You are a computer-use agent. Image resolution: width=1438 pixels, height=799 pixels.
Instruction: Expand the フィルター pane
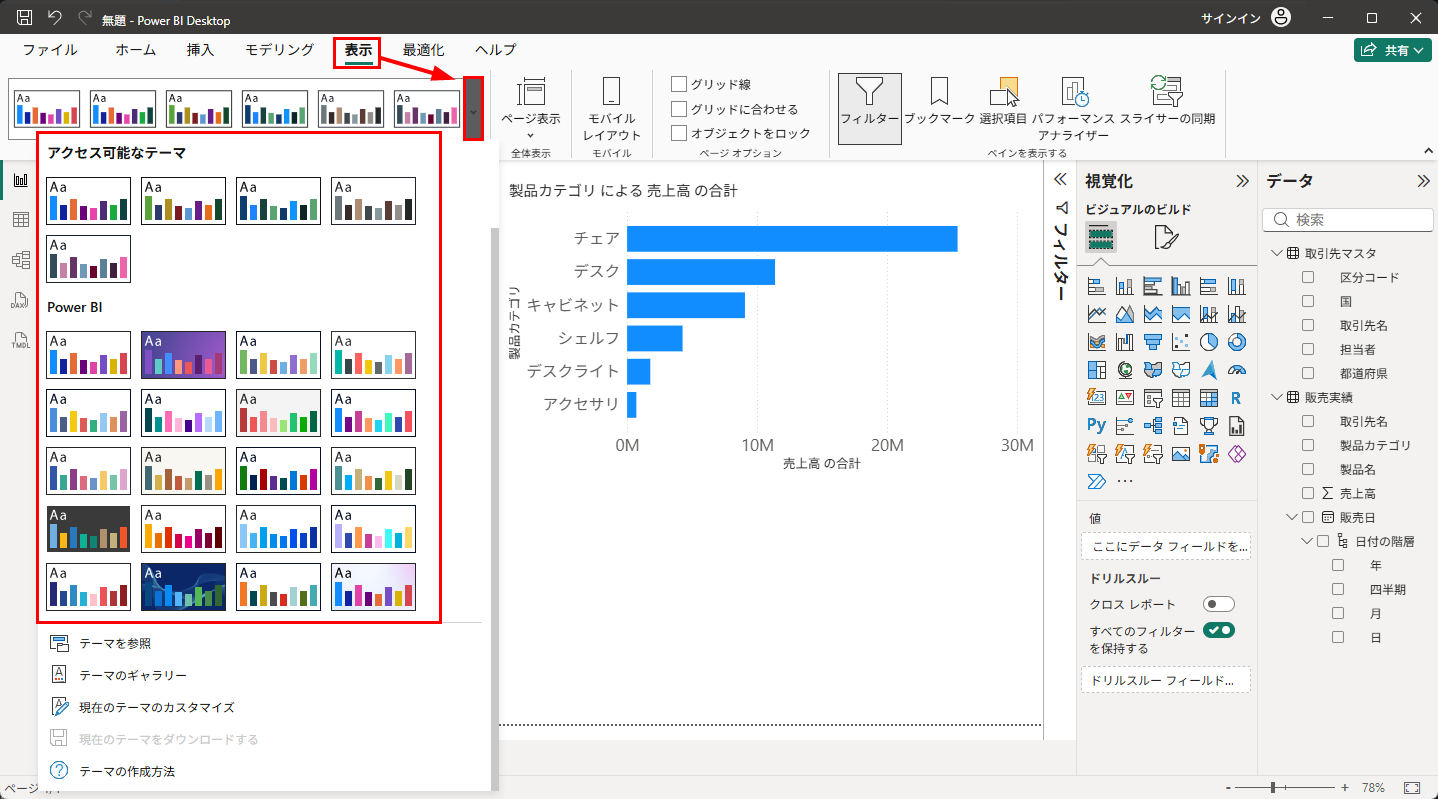pos(1061,180)
